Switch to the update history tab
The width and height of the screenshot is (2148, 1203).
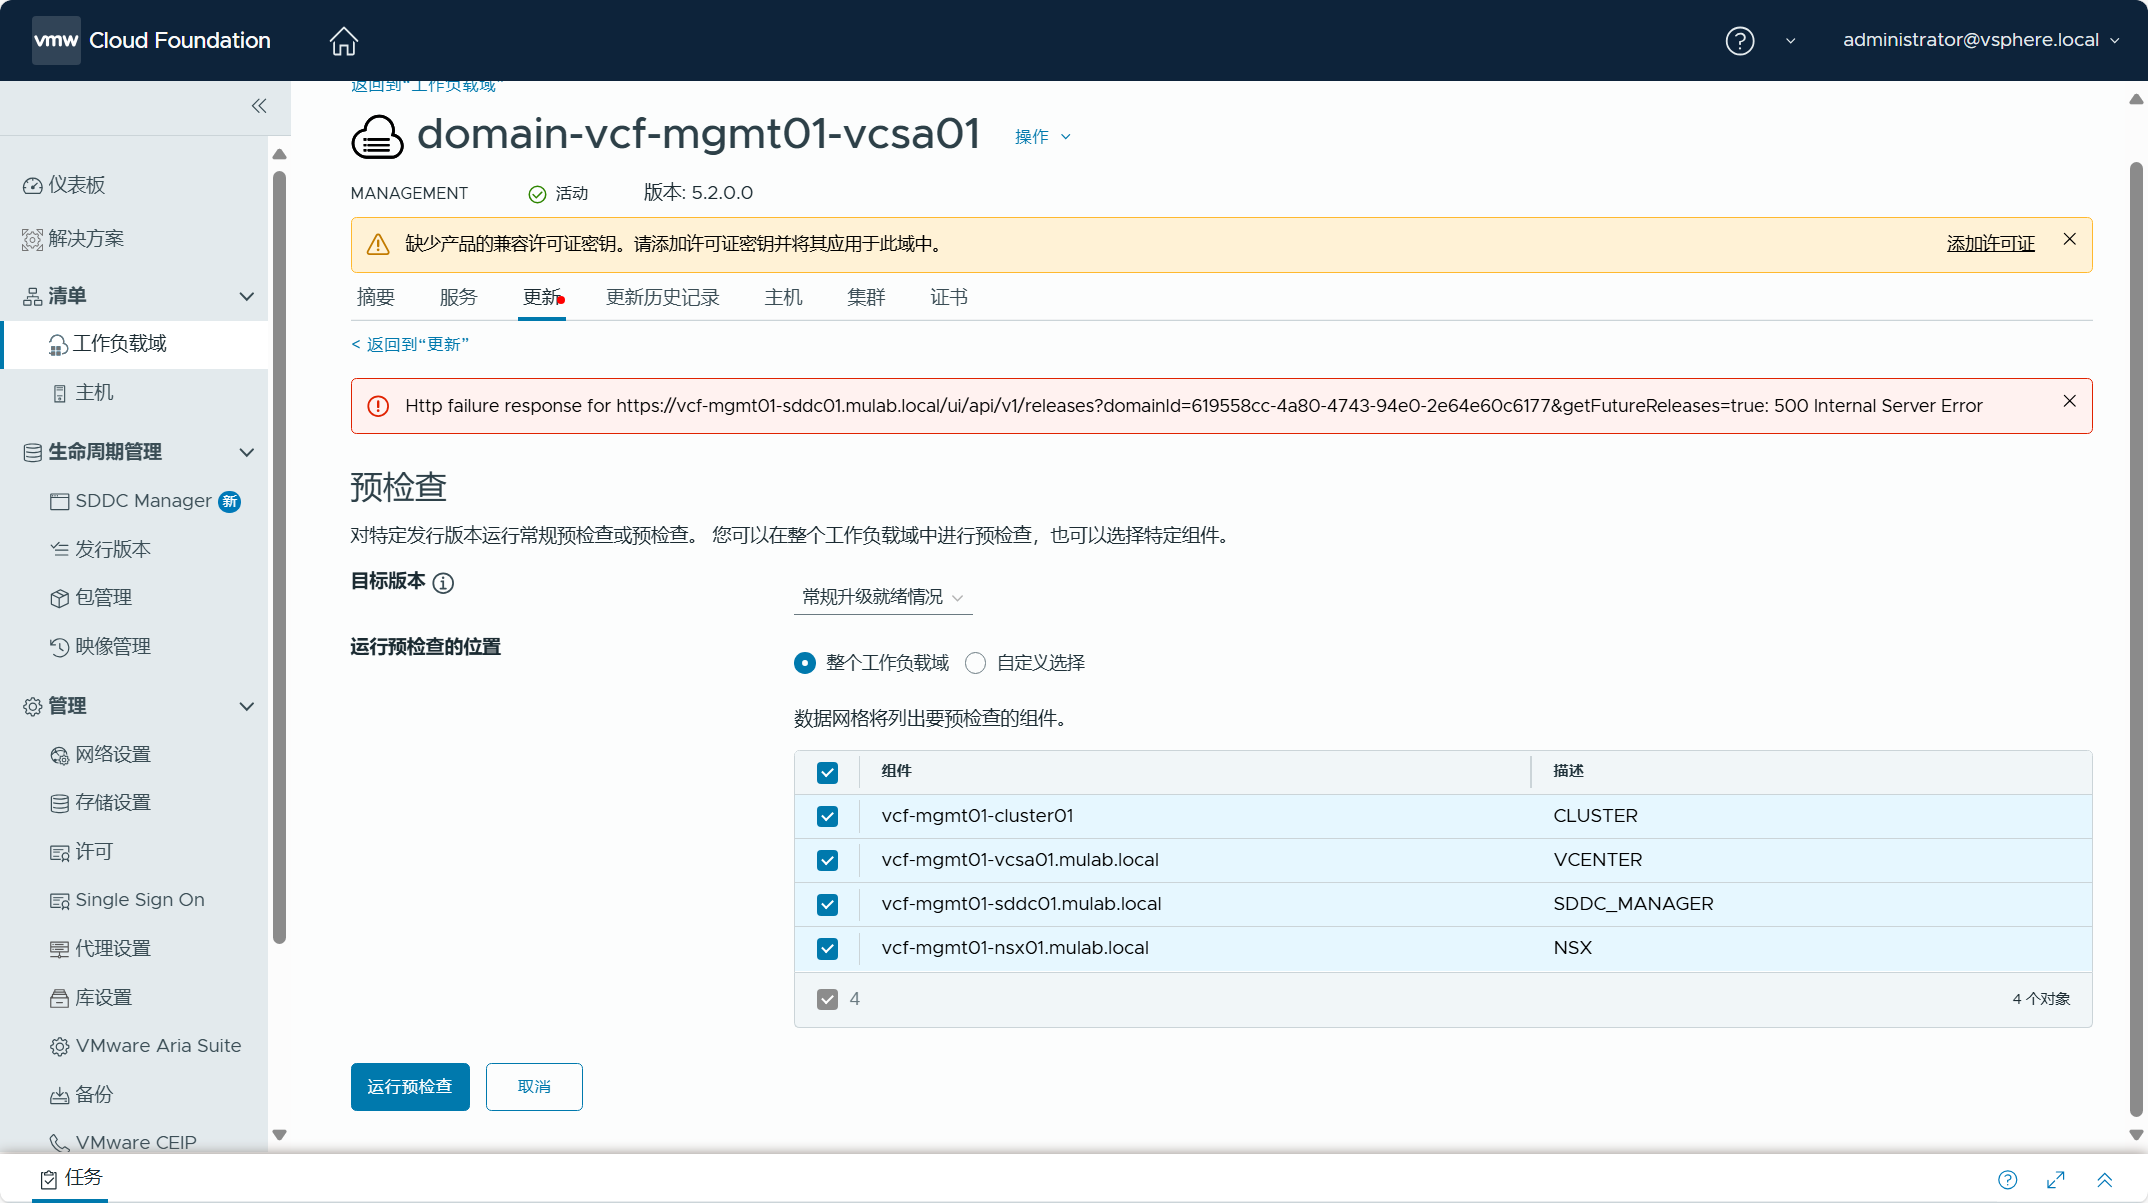[x=662, y=298]
